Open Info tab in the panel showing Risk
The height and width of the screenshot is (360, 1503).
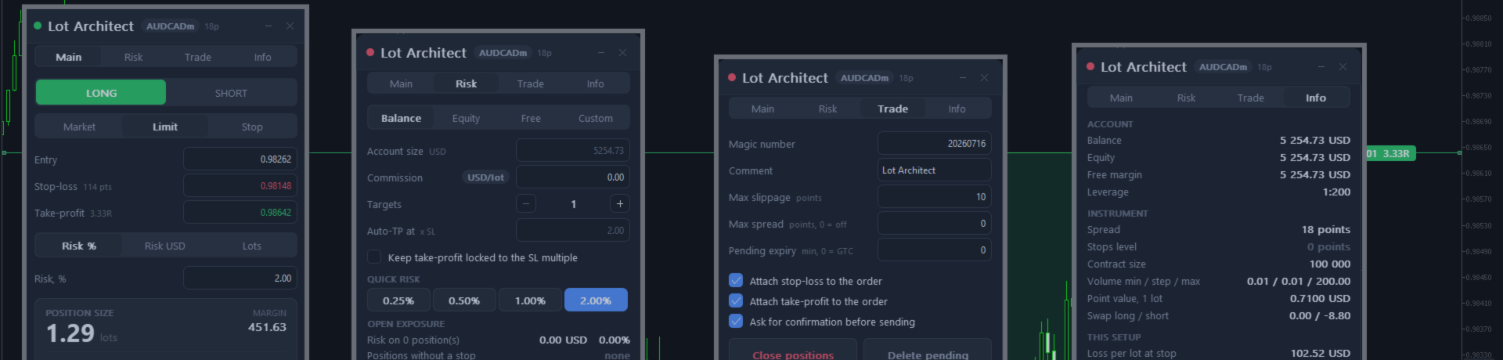tap(595, 84)
